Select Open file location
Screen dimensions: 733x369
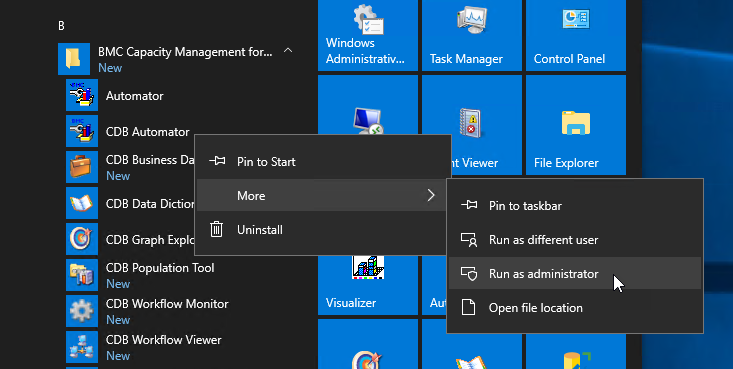575,308
